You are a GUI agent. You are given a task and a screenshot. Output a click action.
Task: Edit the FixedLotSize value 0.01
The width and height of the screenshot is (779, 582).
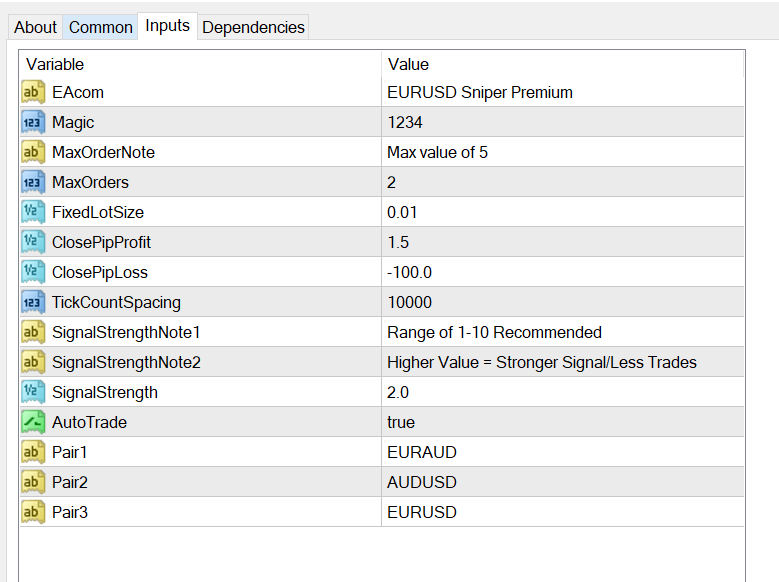563,212
